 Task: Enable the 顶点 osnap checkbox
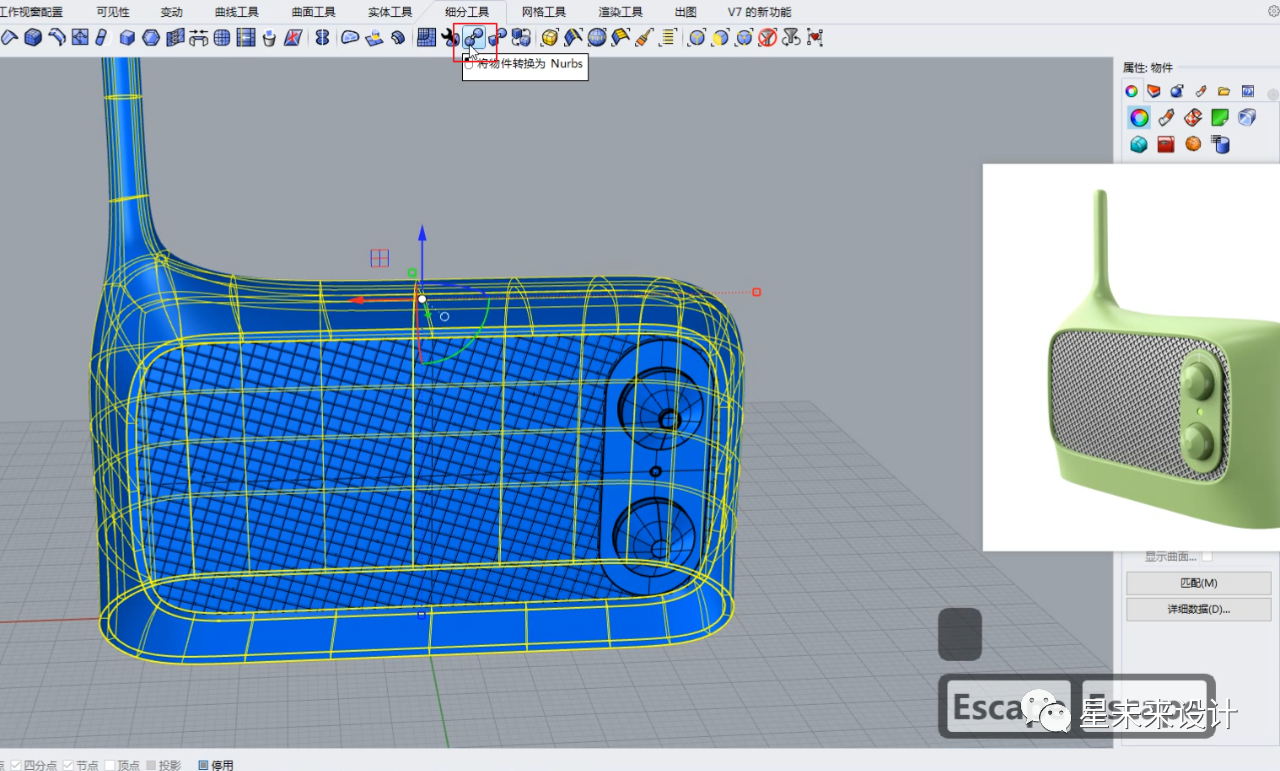(x=110, y=765)
